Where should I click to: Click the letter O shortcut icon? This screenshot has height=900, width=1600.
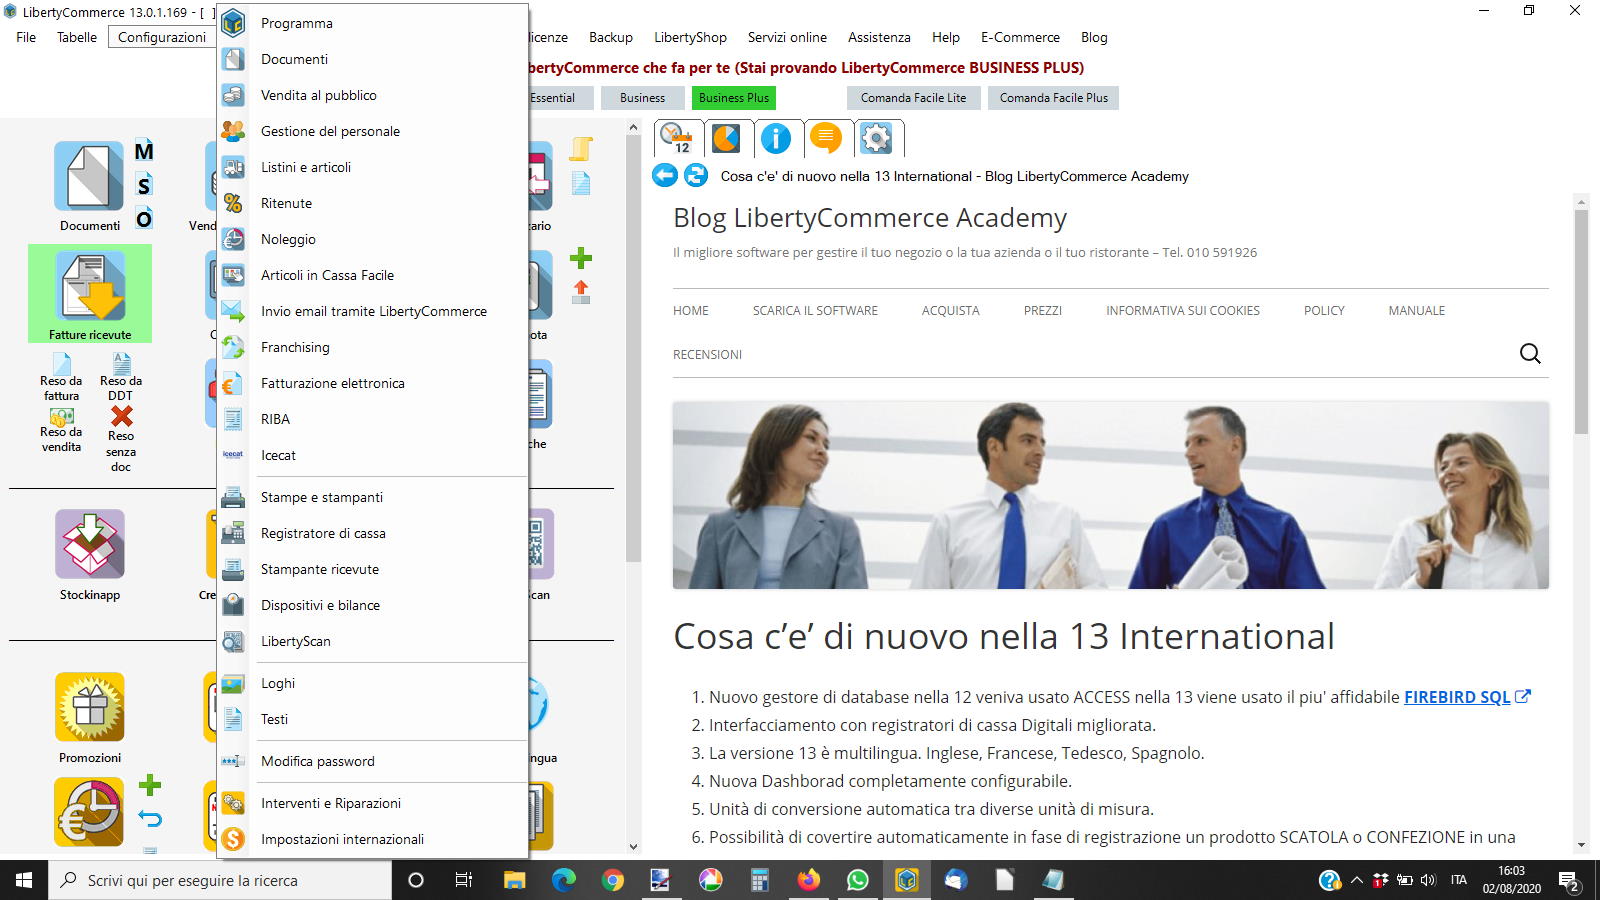144,219
